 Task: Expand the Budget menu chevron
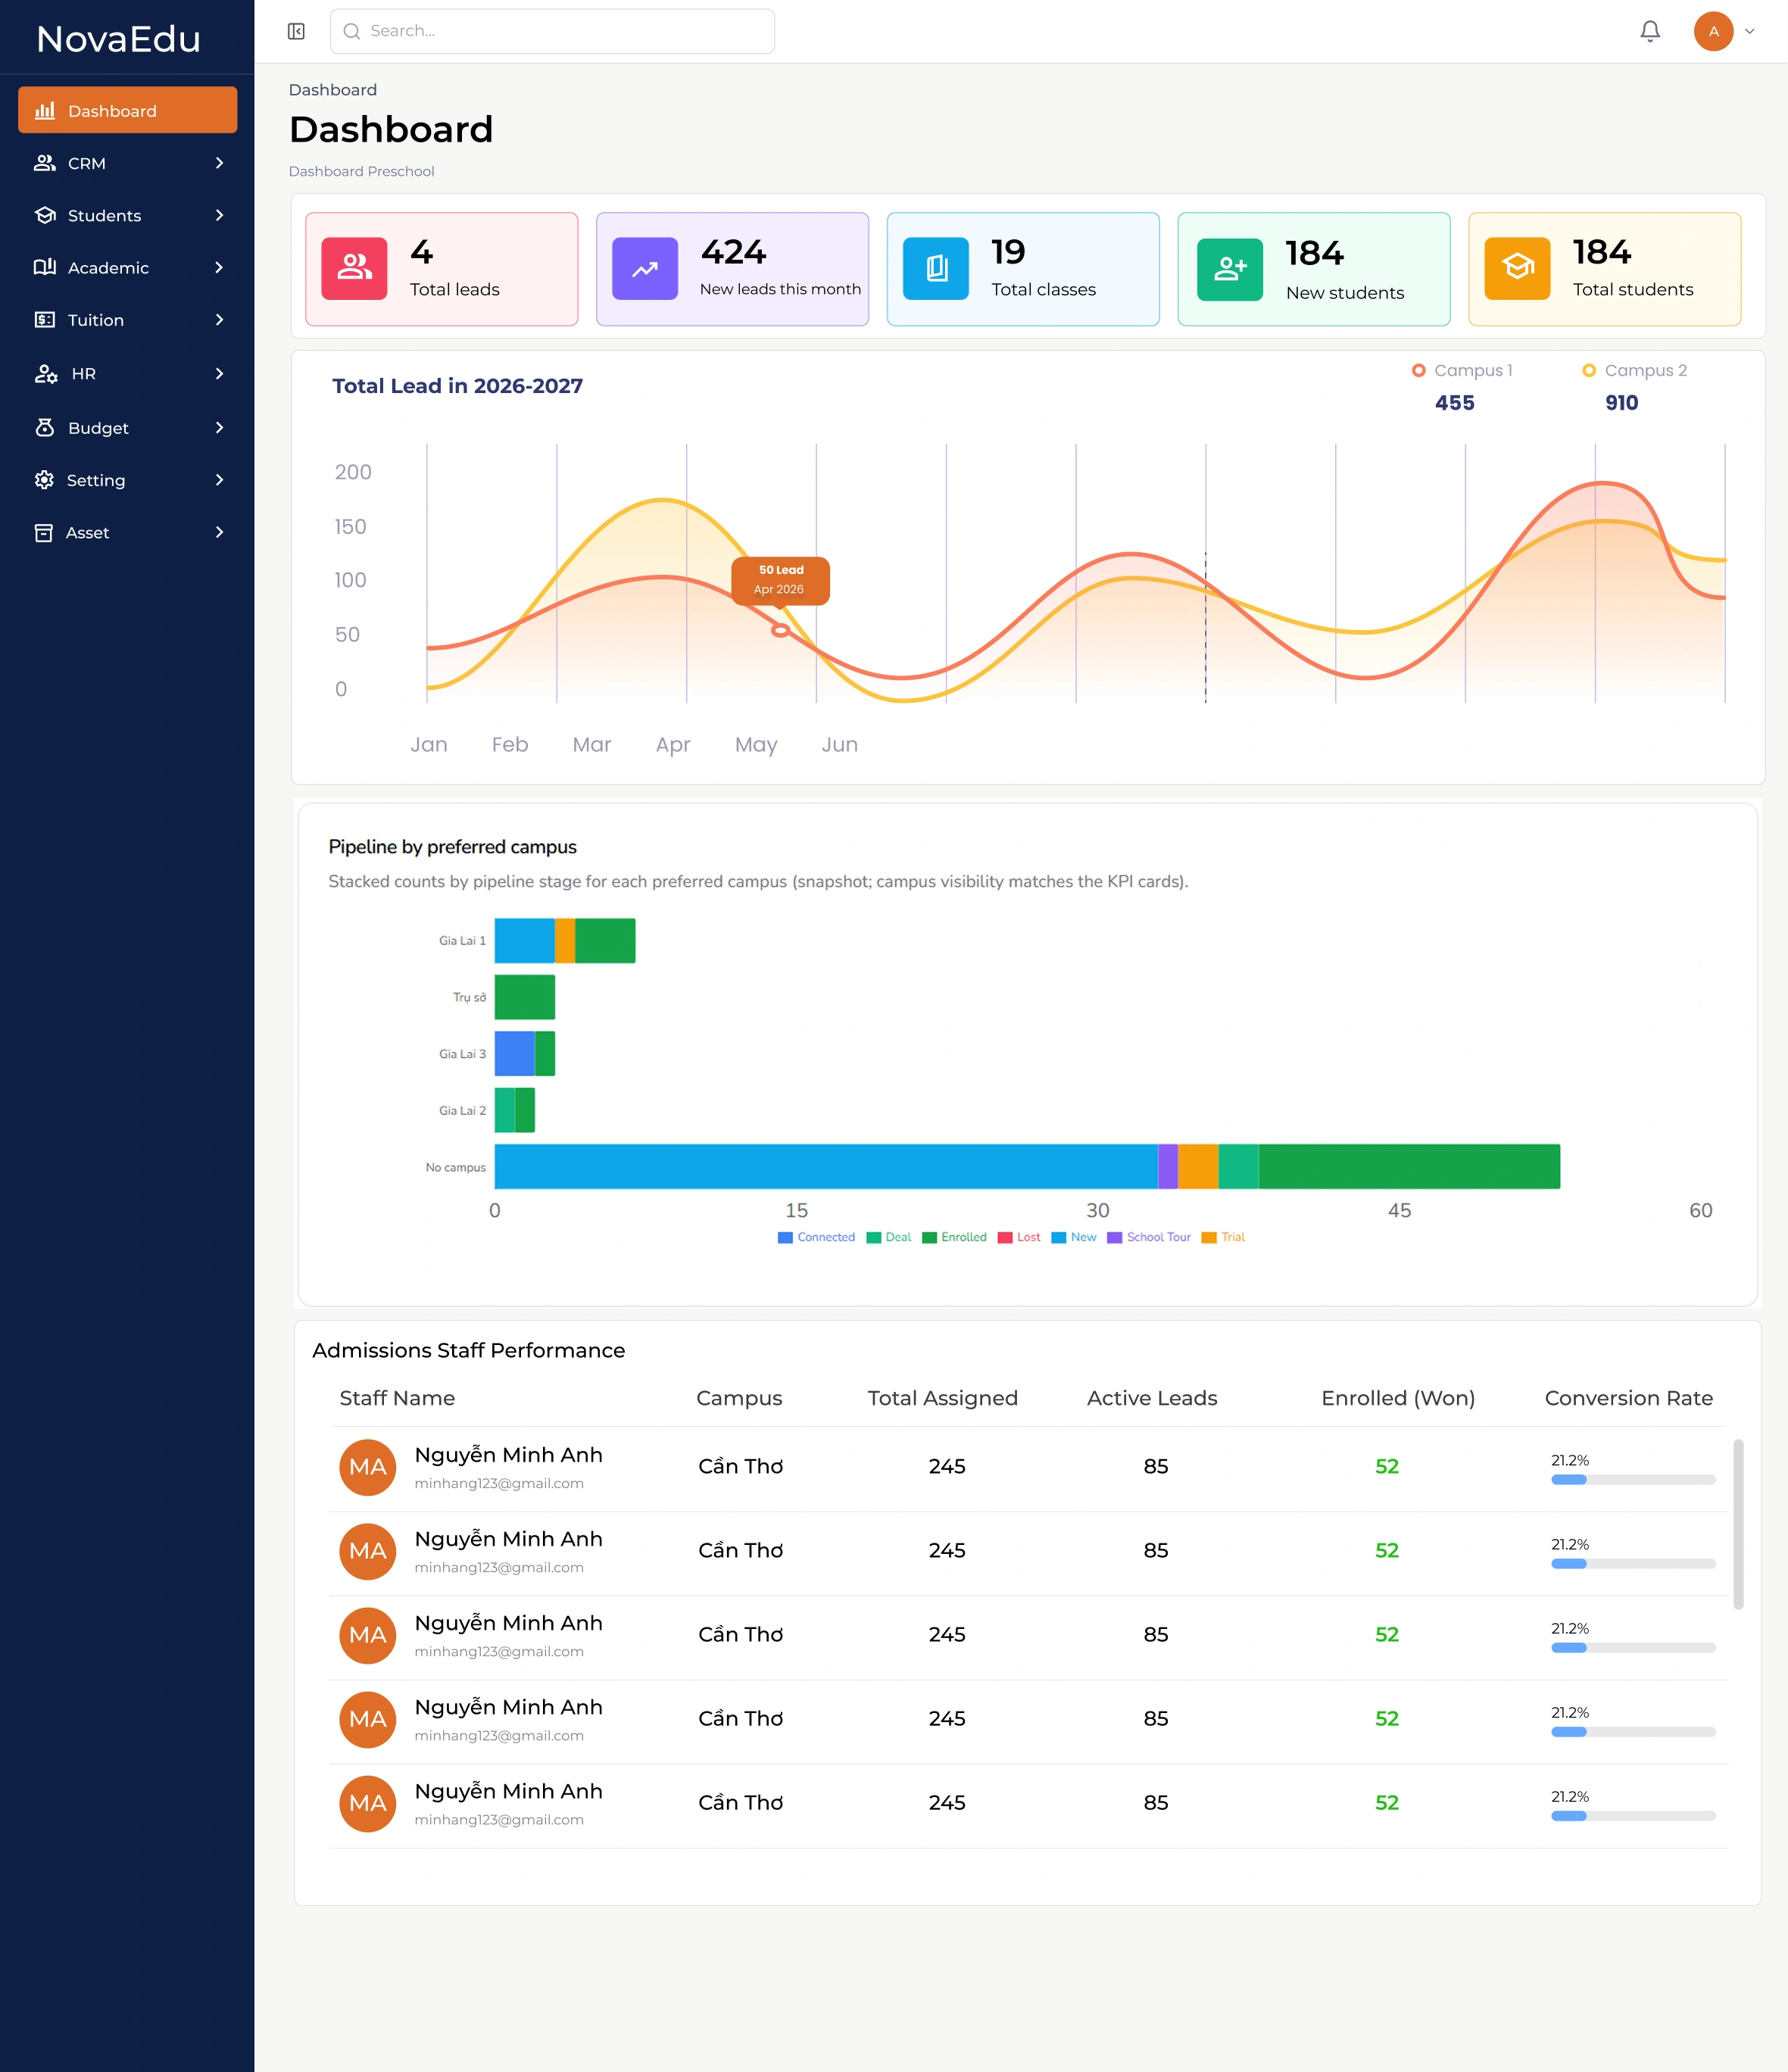219,427
